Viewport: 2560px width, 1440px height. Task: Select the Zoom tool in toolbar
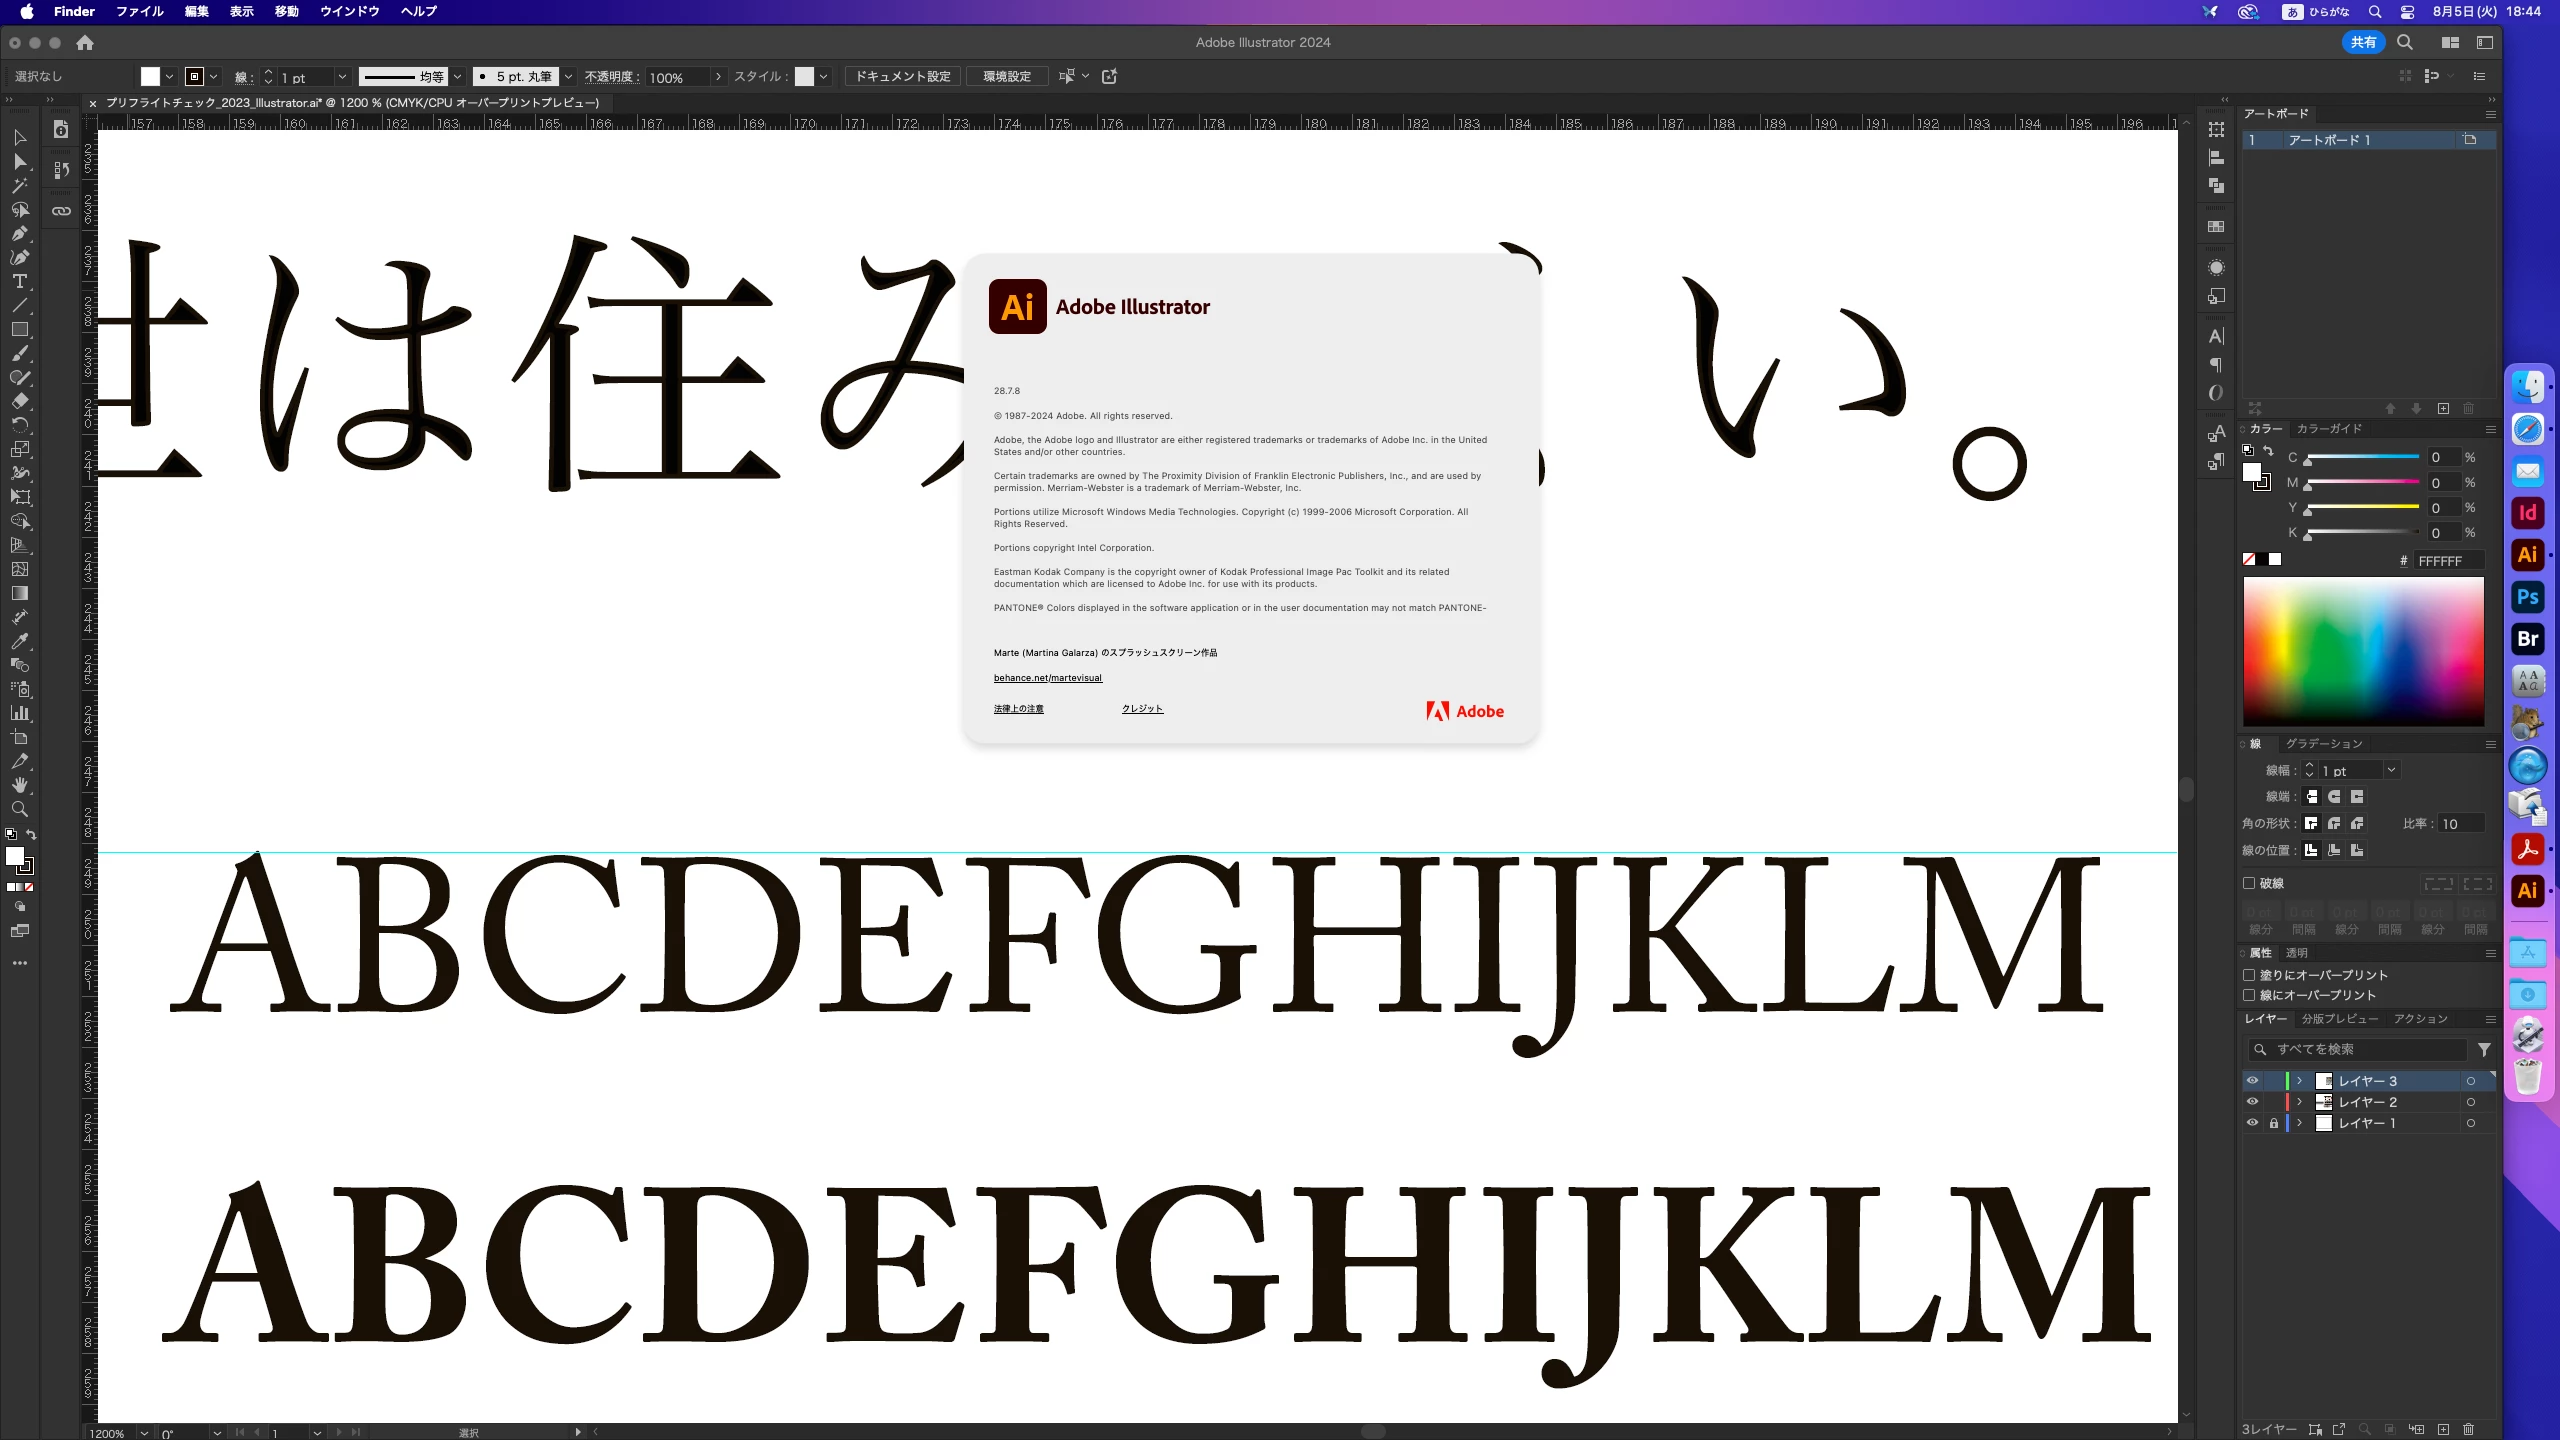19,809
